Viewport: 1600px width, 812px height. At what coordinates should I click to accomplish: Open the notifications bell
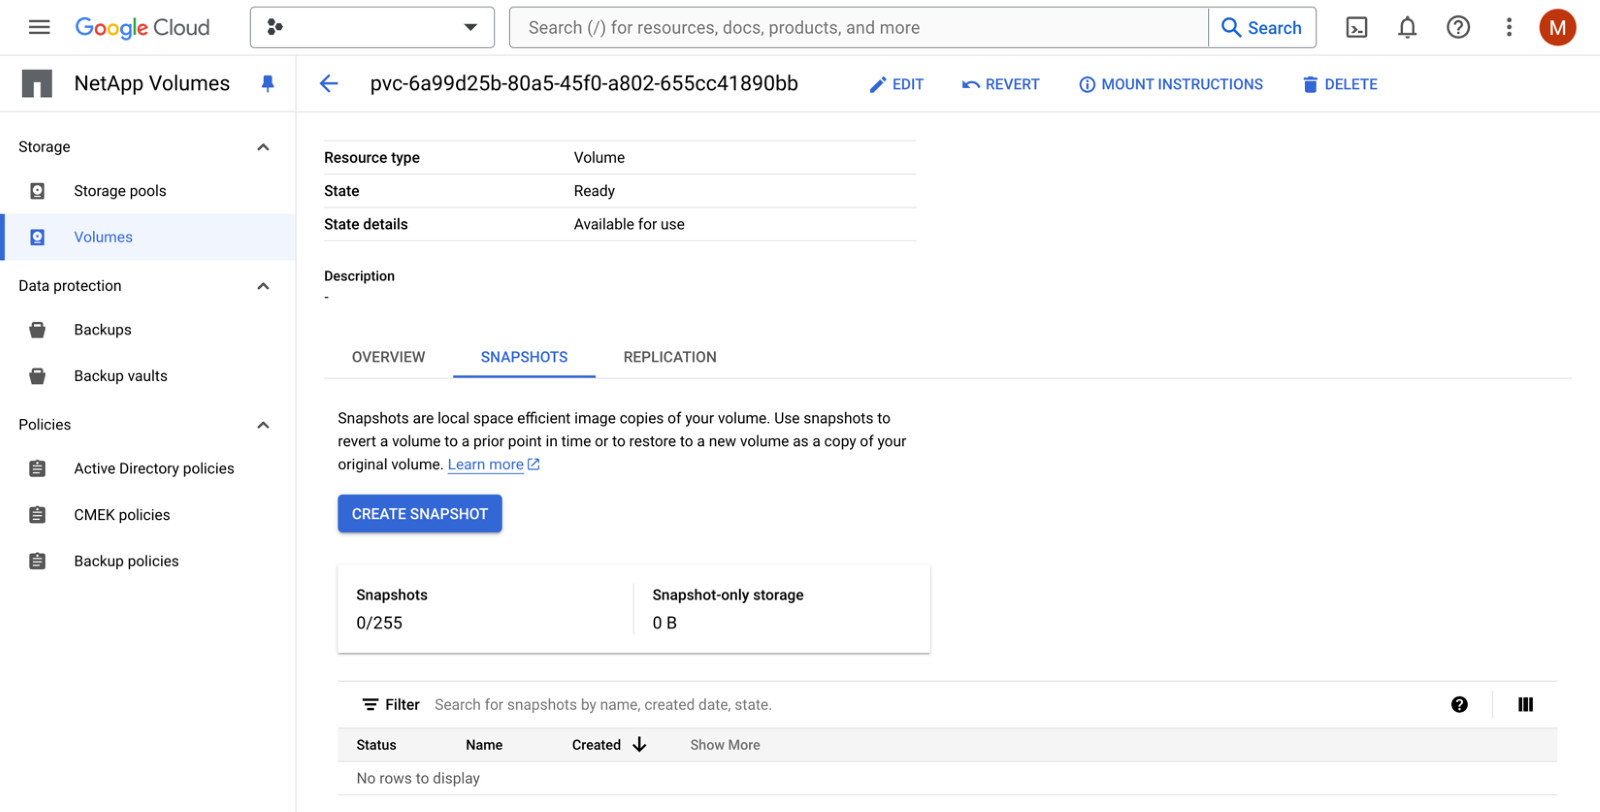tap(1407, 27)
